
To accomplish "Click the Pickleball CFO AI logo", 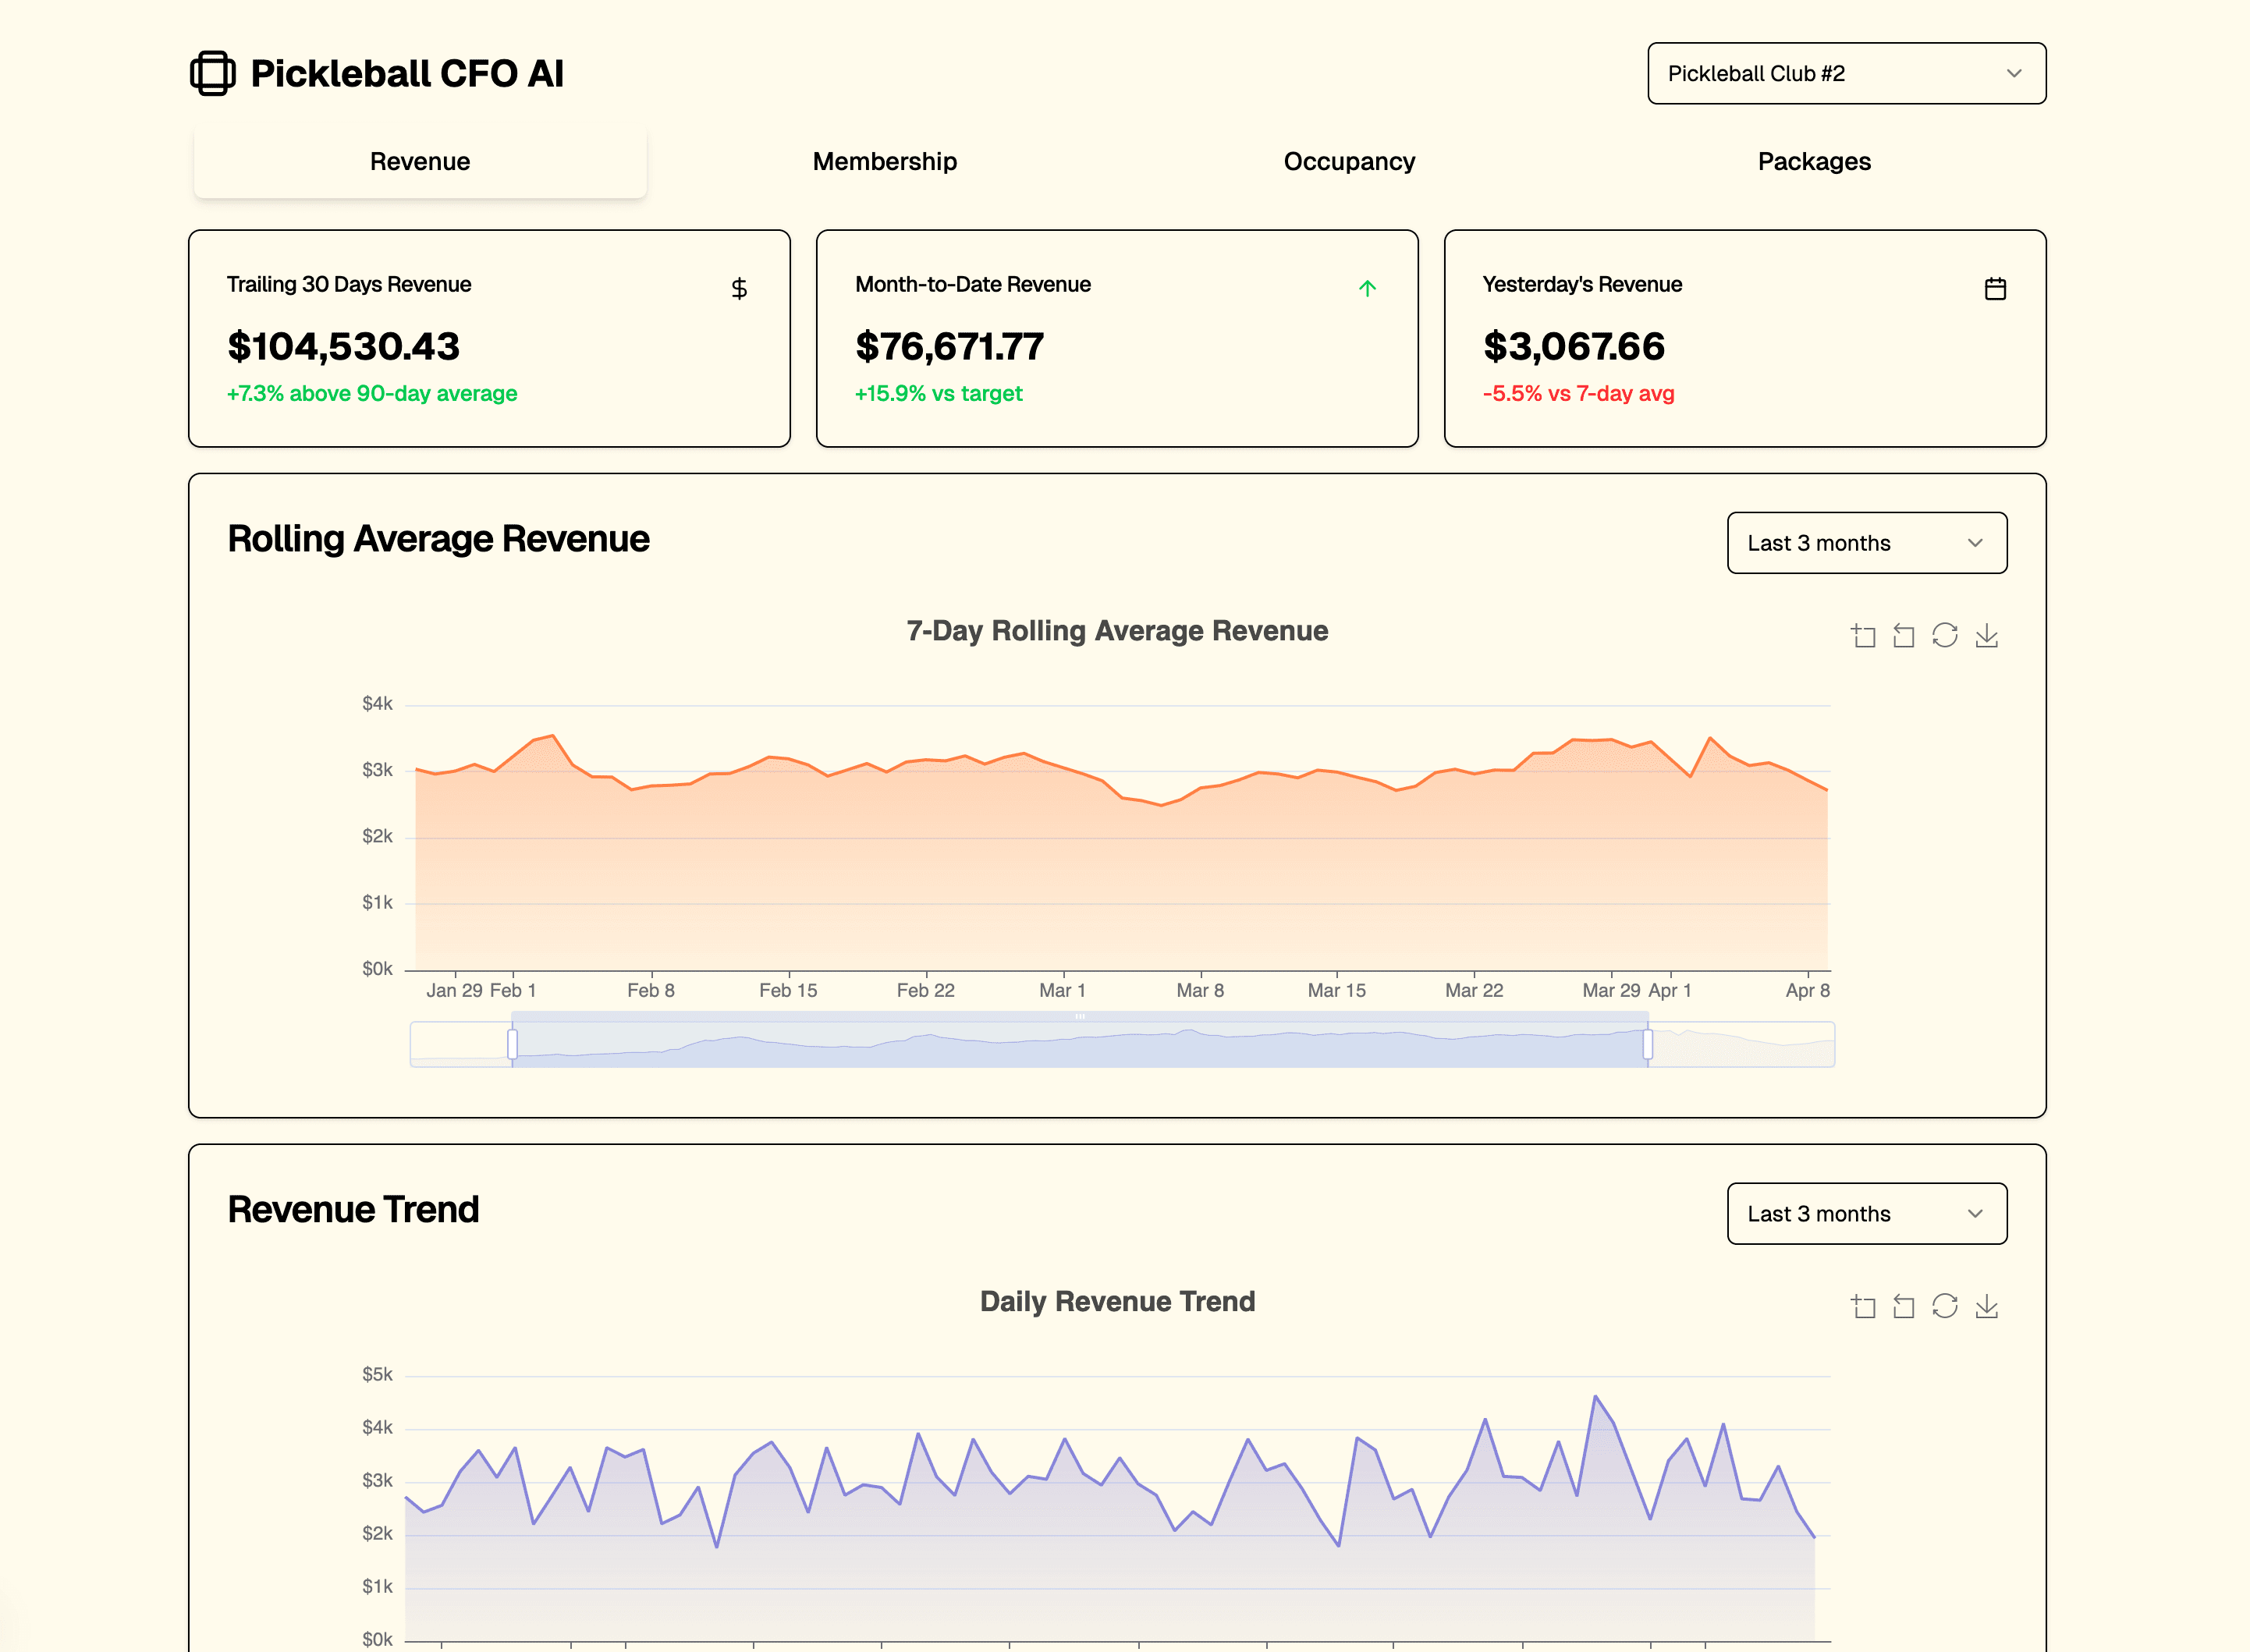I will click(378, 72).
